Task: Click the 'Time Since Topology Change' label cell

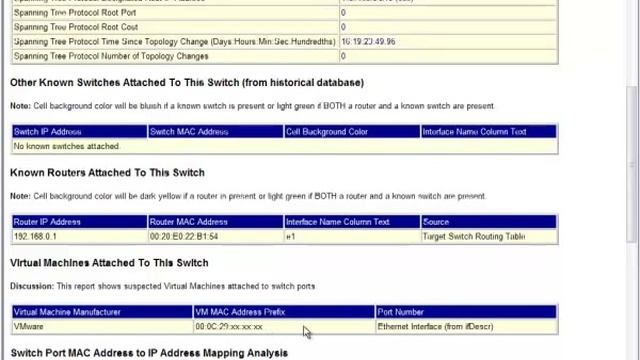Action: [176, 42]
